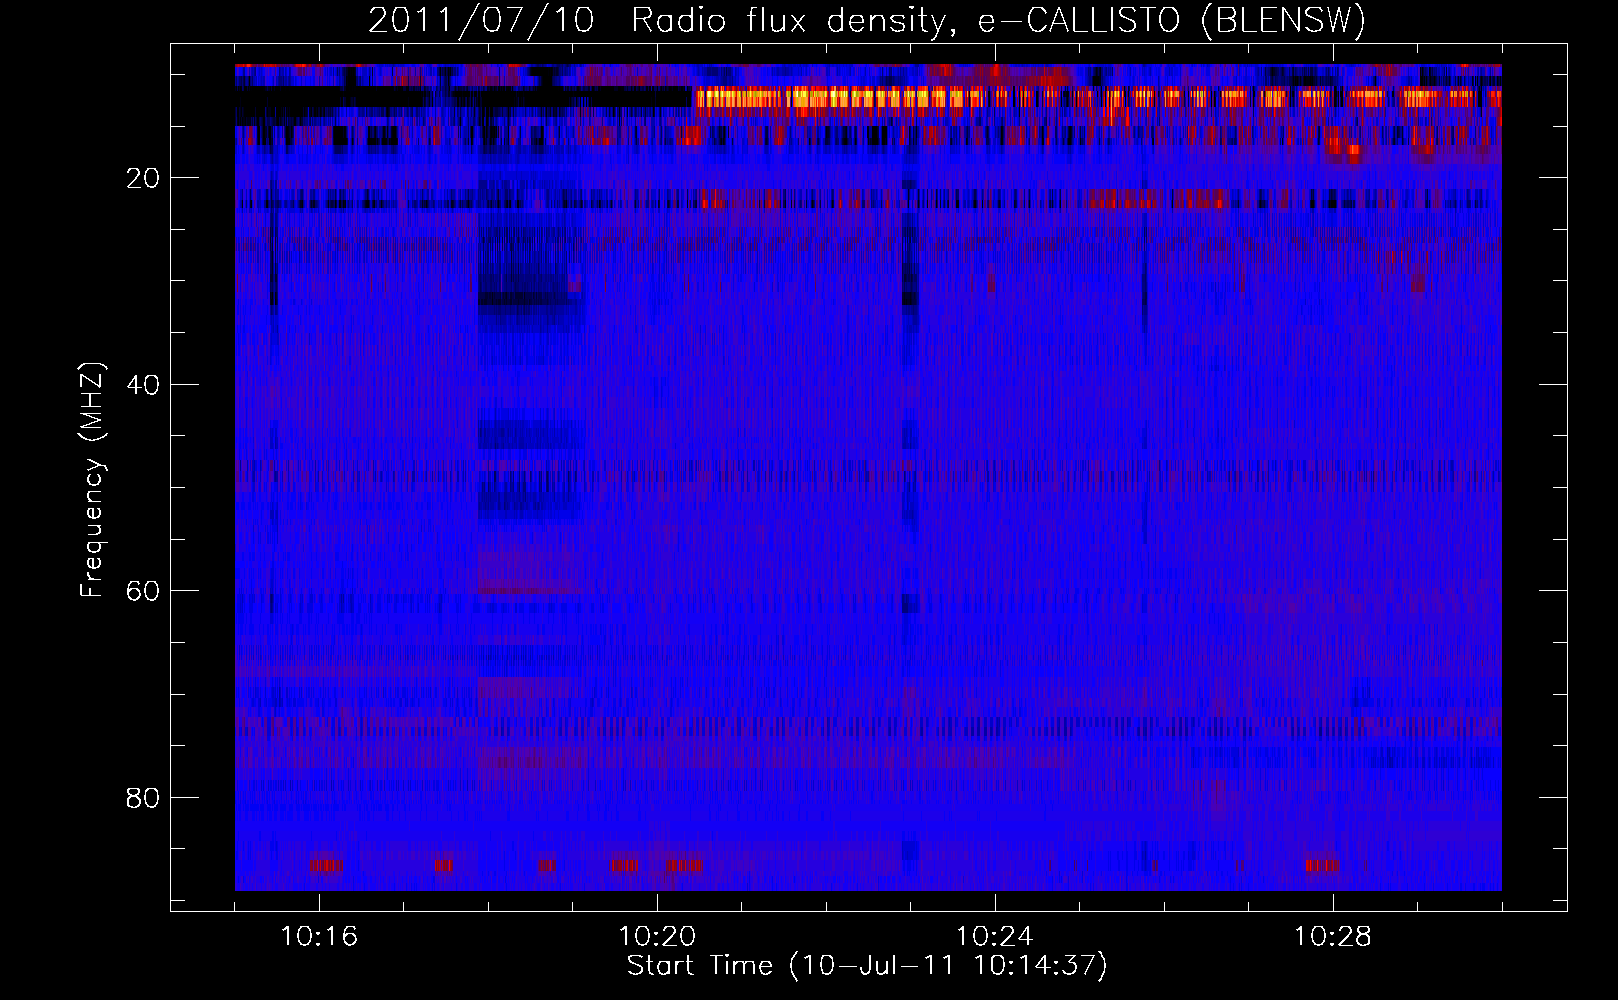The height and width of the screenshot is (1000, 1618).
Task: Click the "Frequency (MHZ)" axis label
Action: click(x=92, y=480)
